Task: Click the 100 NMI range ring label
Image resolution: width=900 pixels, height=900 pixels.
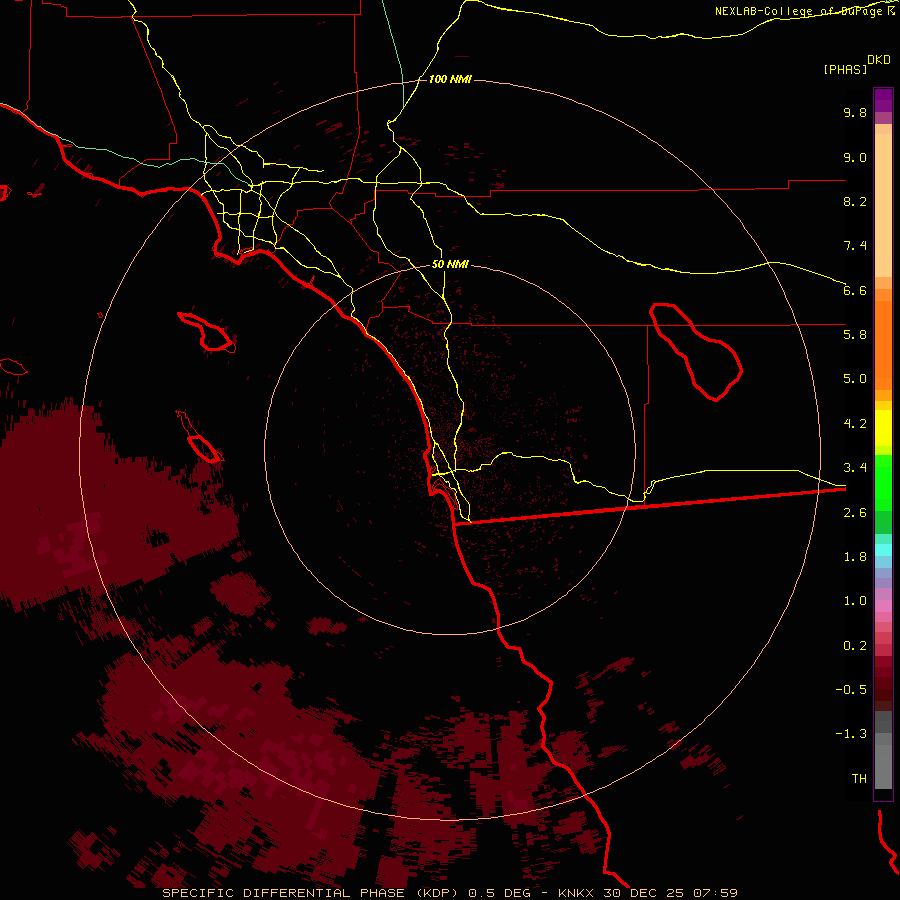Action: coord(450,79)
